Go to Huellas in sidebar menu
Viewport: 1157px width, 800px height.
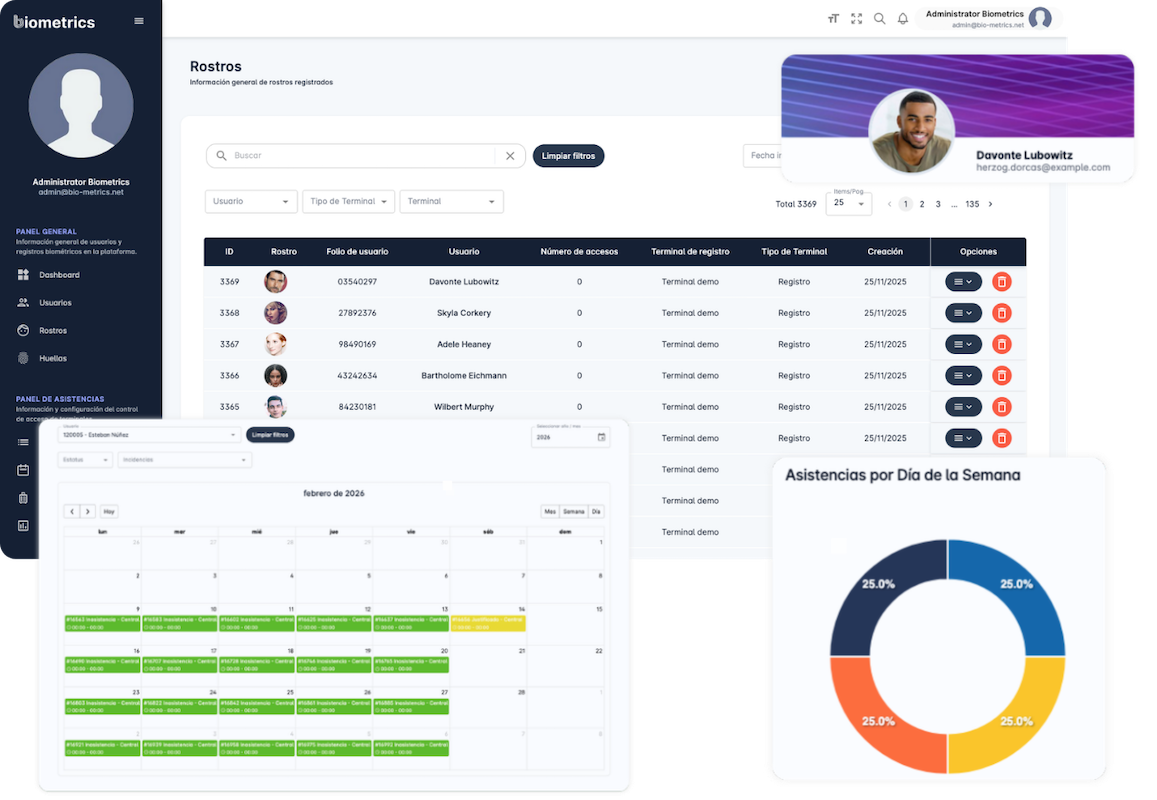point(53,358)
